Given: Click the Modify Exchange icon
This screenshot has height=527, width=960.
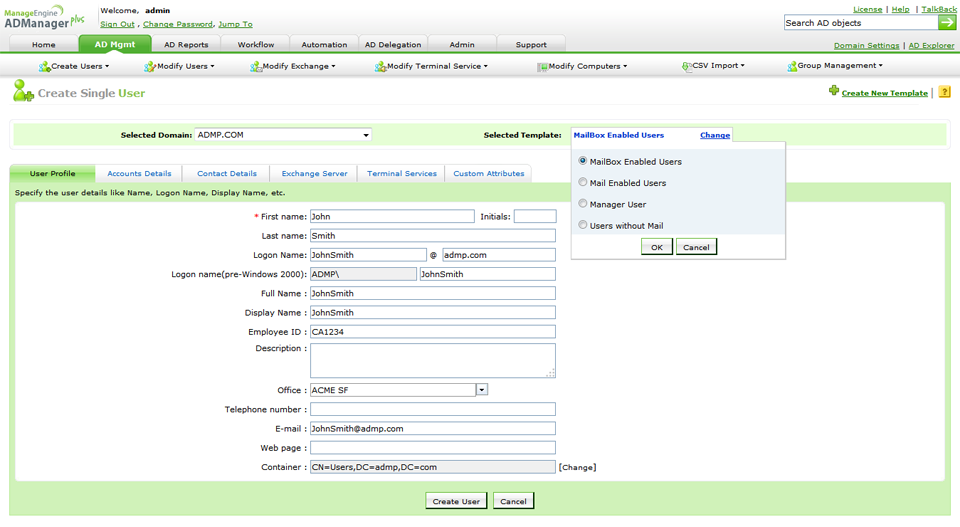Looking at the screenshot, I should click(x=256, y=67).
